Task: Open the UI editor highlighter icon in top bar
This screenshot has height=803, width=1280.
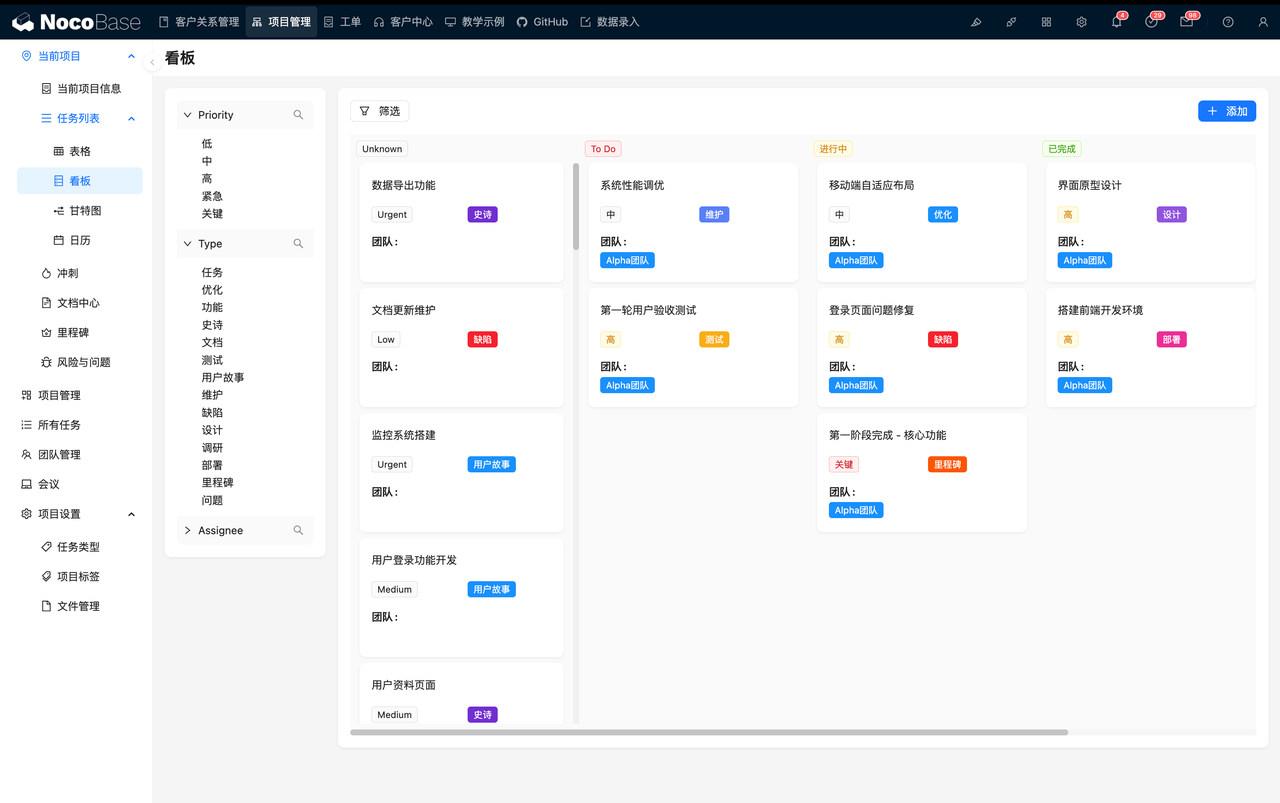Action: pyautogui.click(x=976, y=21)
